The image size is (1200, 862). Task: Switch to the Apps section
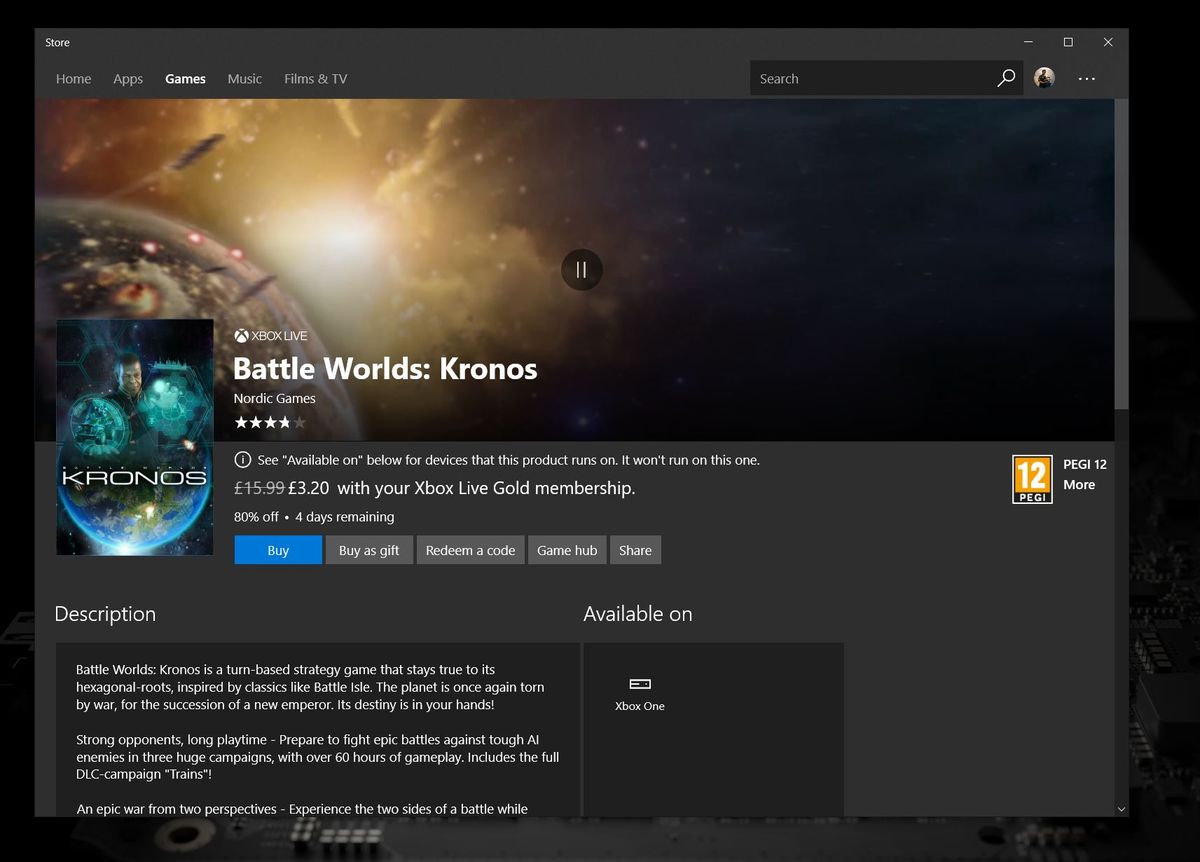(128, 78)
